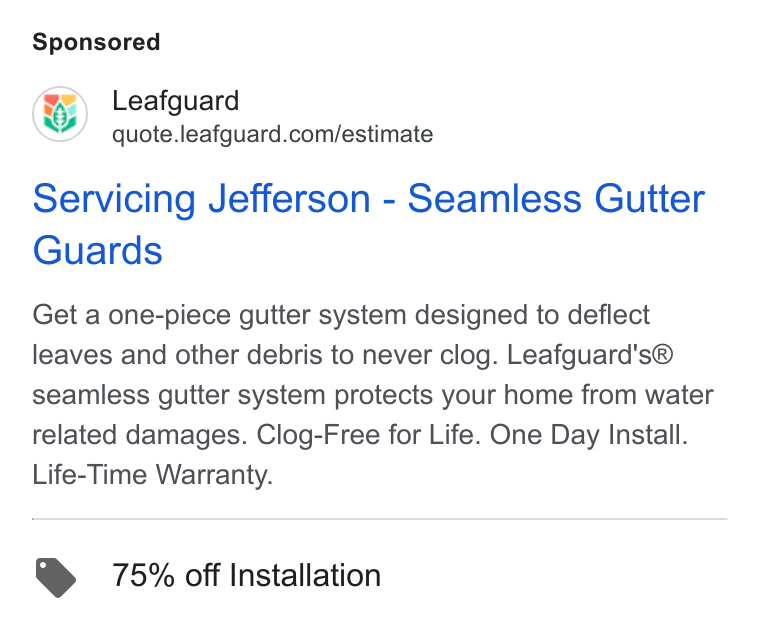Click the word Installation in the offer
The image size is (760, 636).
click(305, 575)
